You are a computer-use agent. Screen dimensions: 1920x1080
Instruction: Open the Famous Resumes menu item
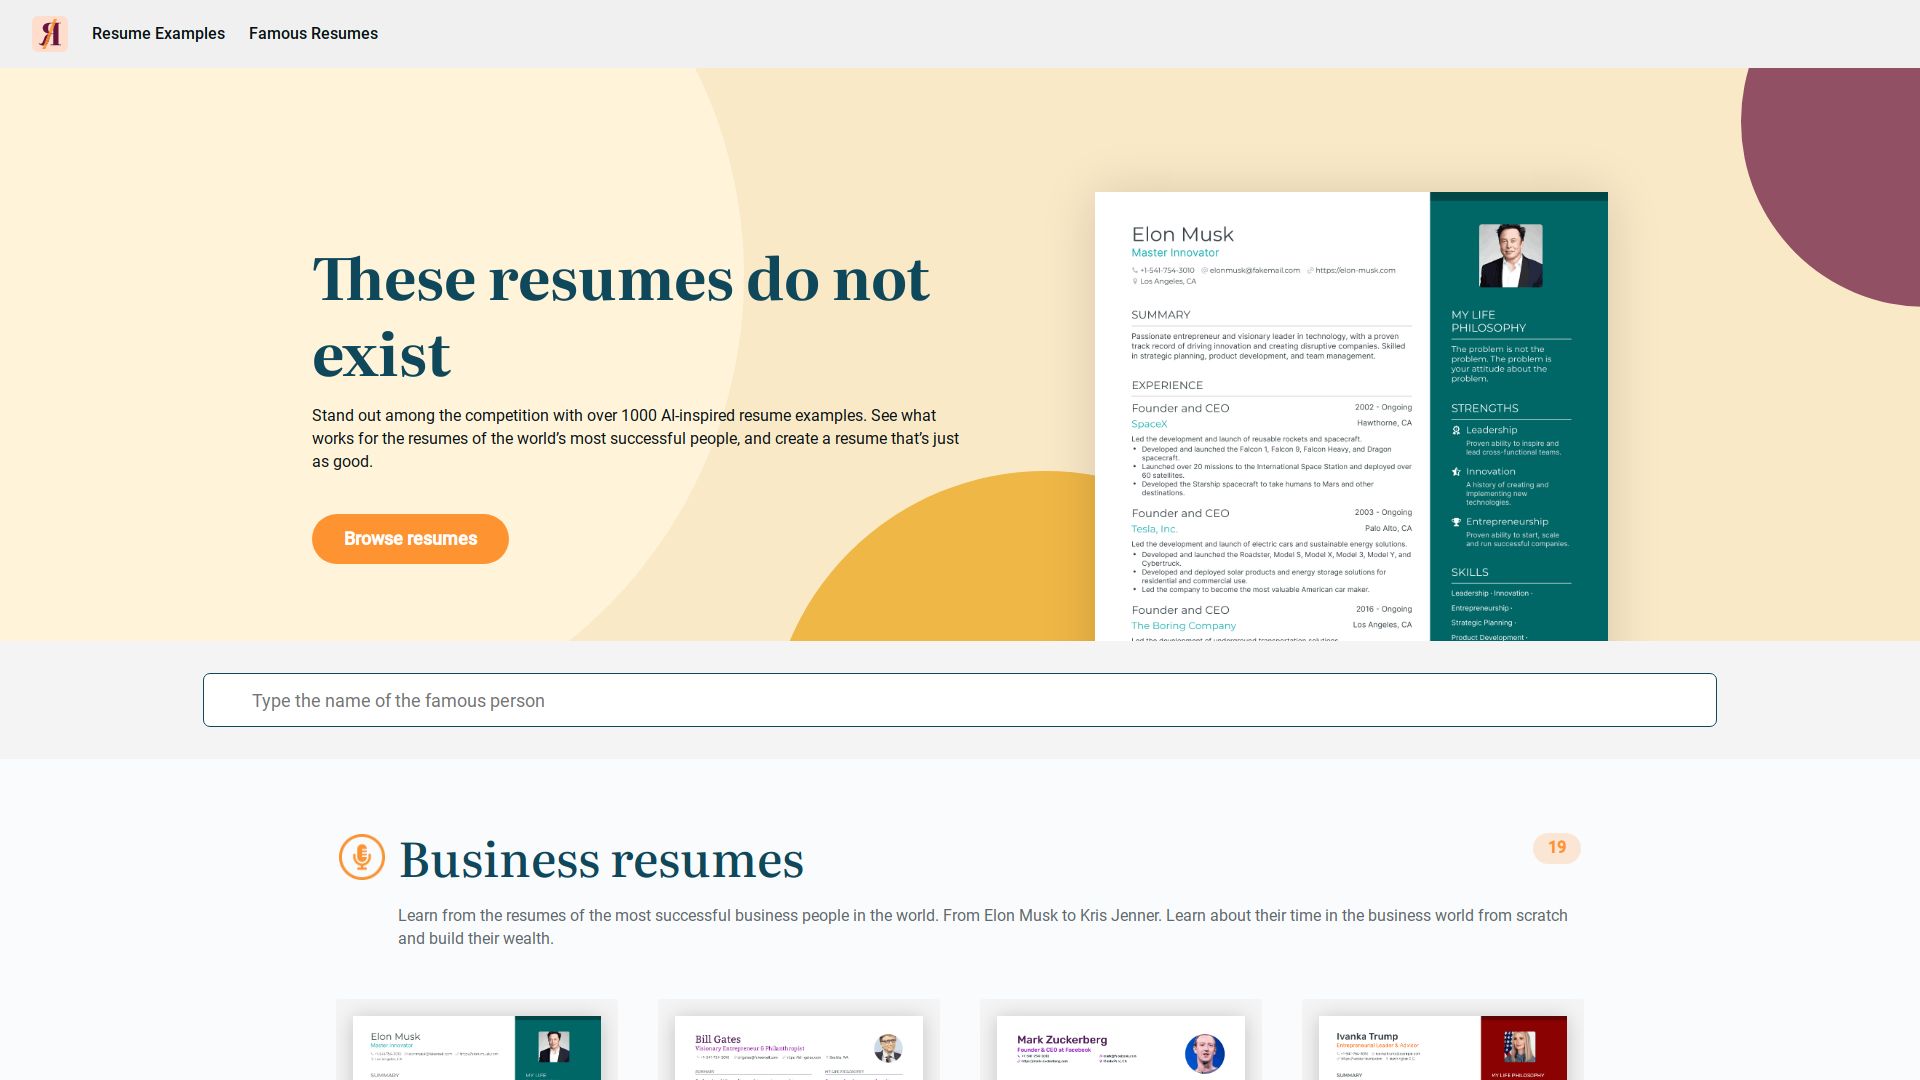pyautogui.click(x=314, y=33)
